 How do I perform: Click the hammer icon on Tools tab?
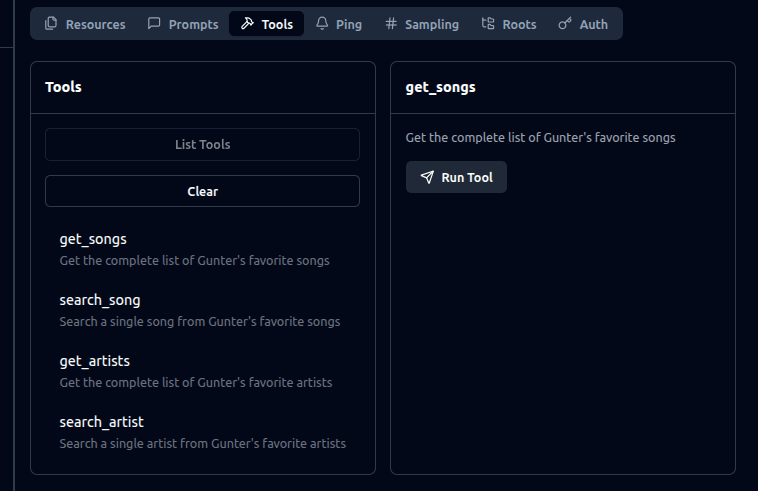(247, 24)
